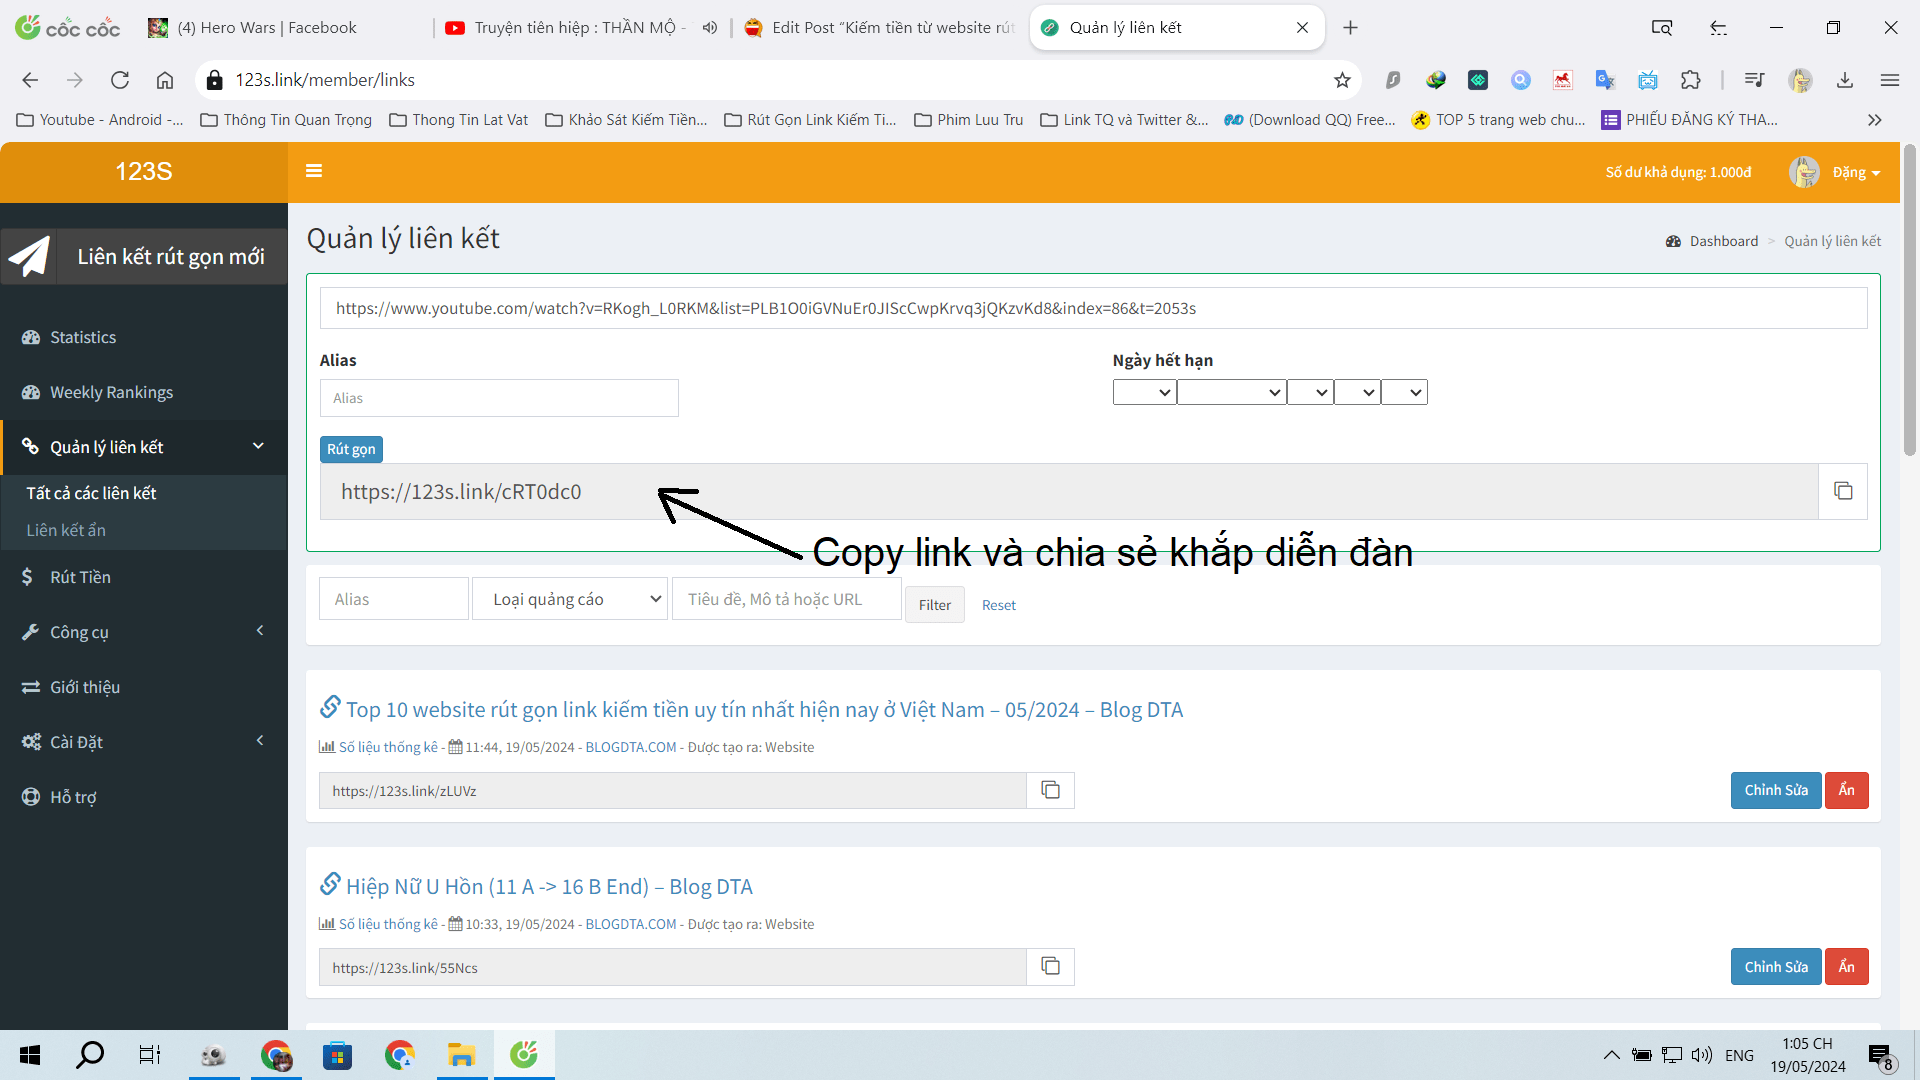The height and width of the screenshot is (1080, 1920).
Task: Expand the Đặng user menu
Action: click(1856, 172)
